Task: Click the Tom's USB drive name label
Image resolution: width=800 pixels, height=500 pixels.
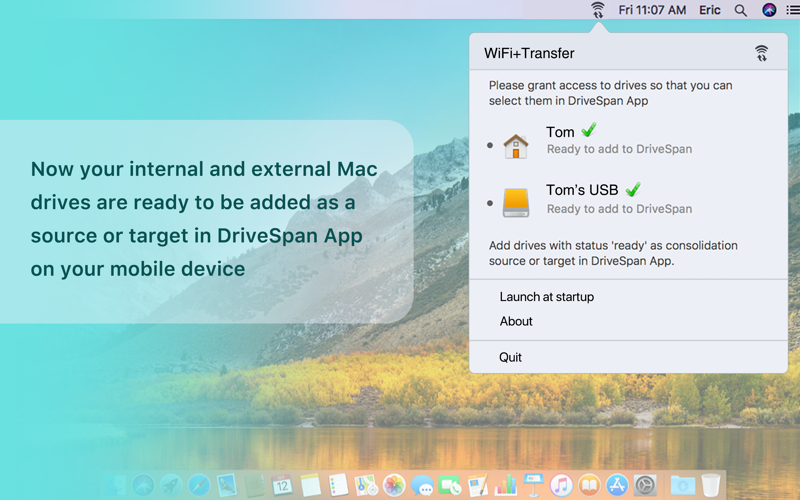Action: pyautogui.click(x=582, y=190)
